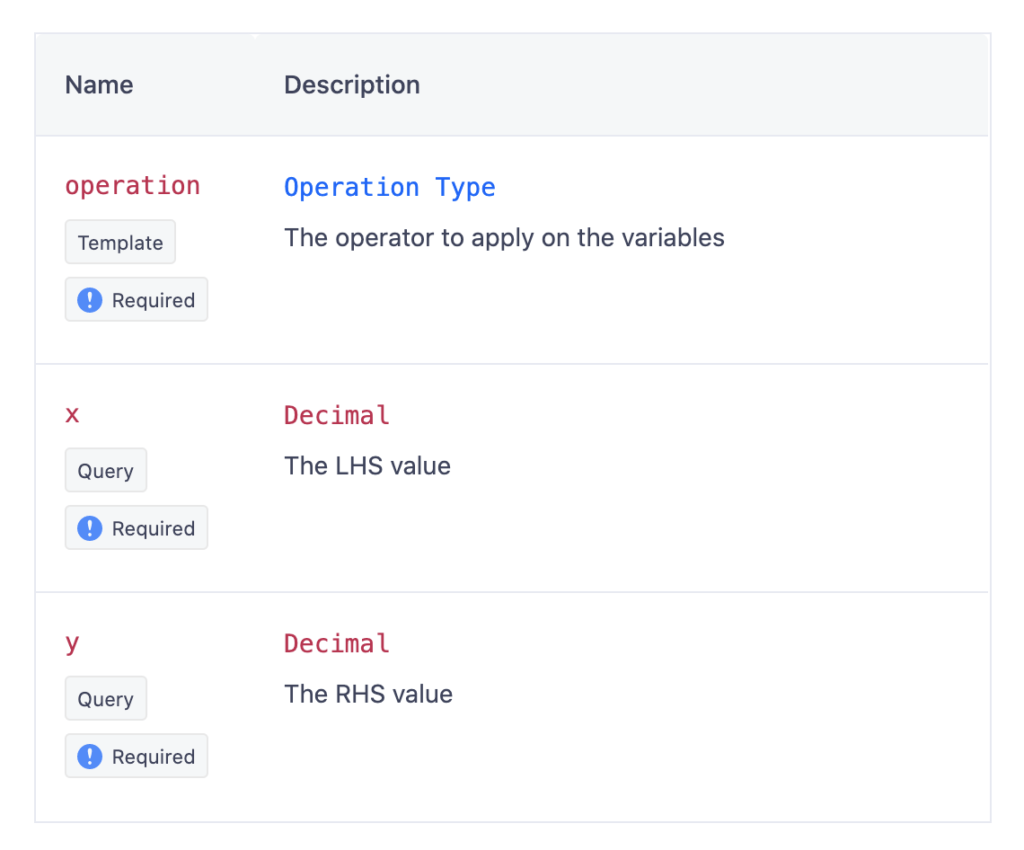This screenshot has width=1024, height=850.
Task: Click the Required badge in operation row
Action: 136,299
